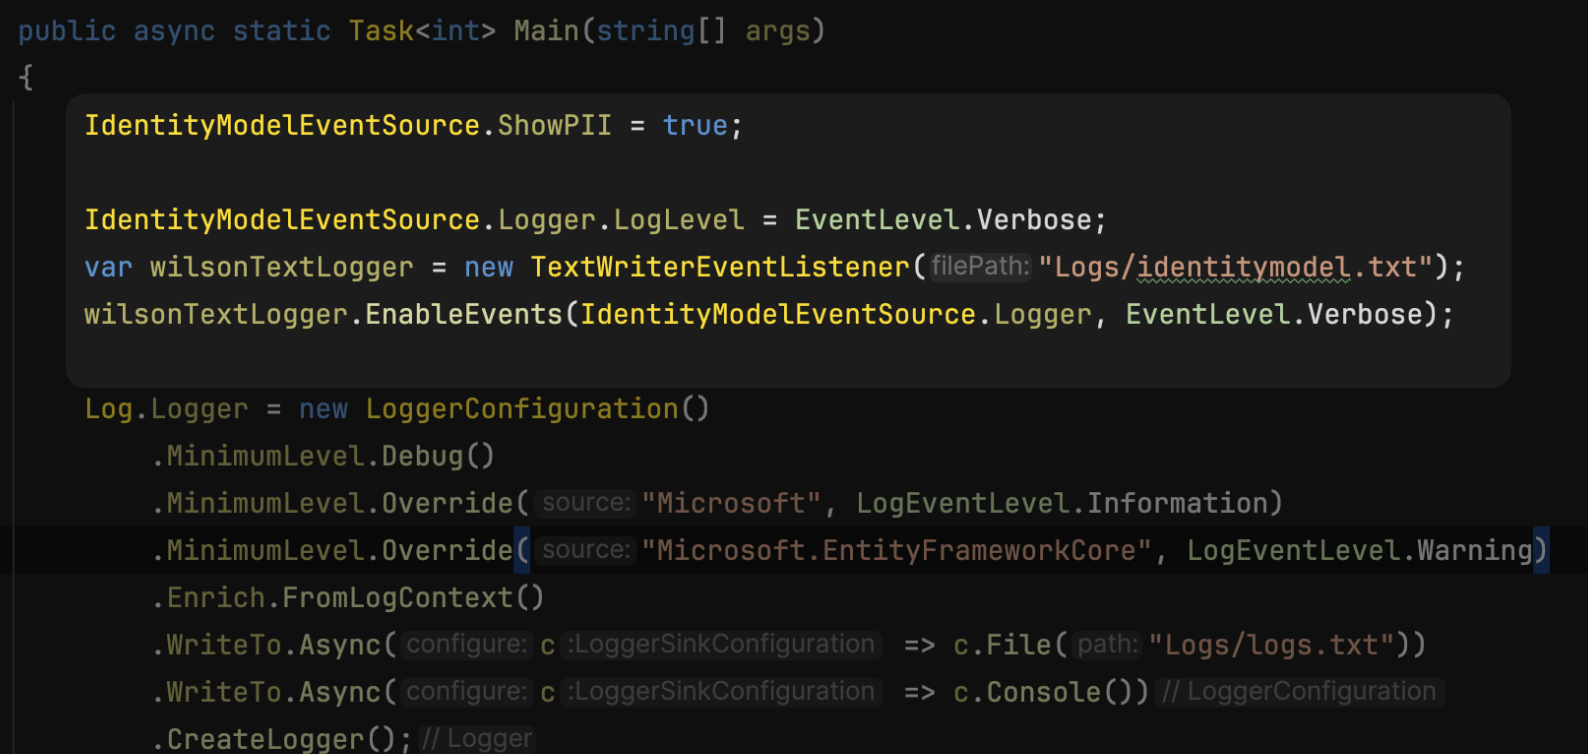Click the EnableEvents method call
1588x754 pixels.
[464, 315]
